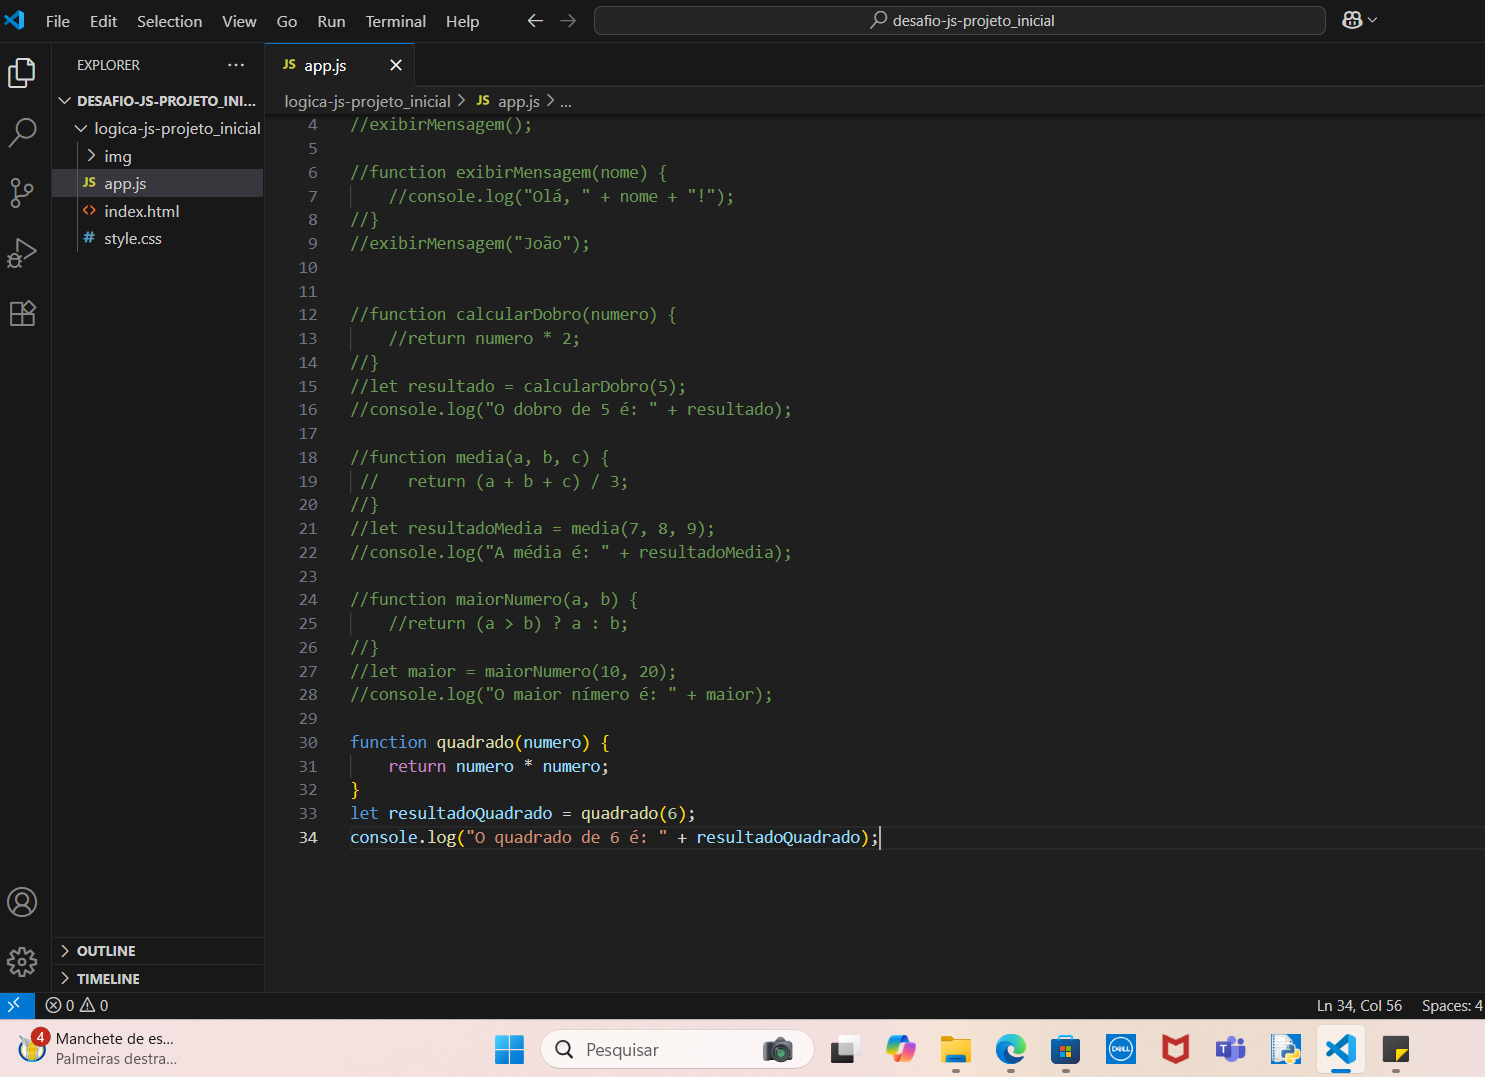Open the Terminal menu
Viewport: 1485px width, 1077px height.
coord(396,21)
